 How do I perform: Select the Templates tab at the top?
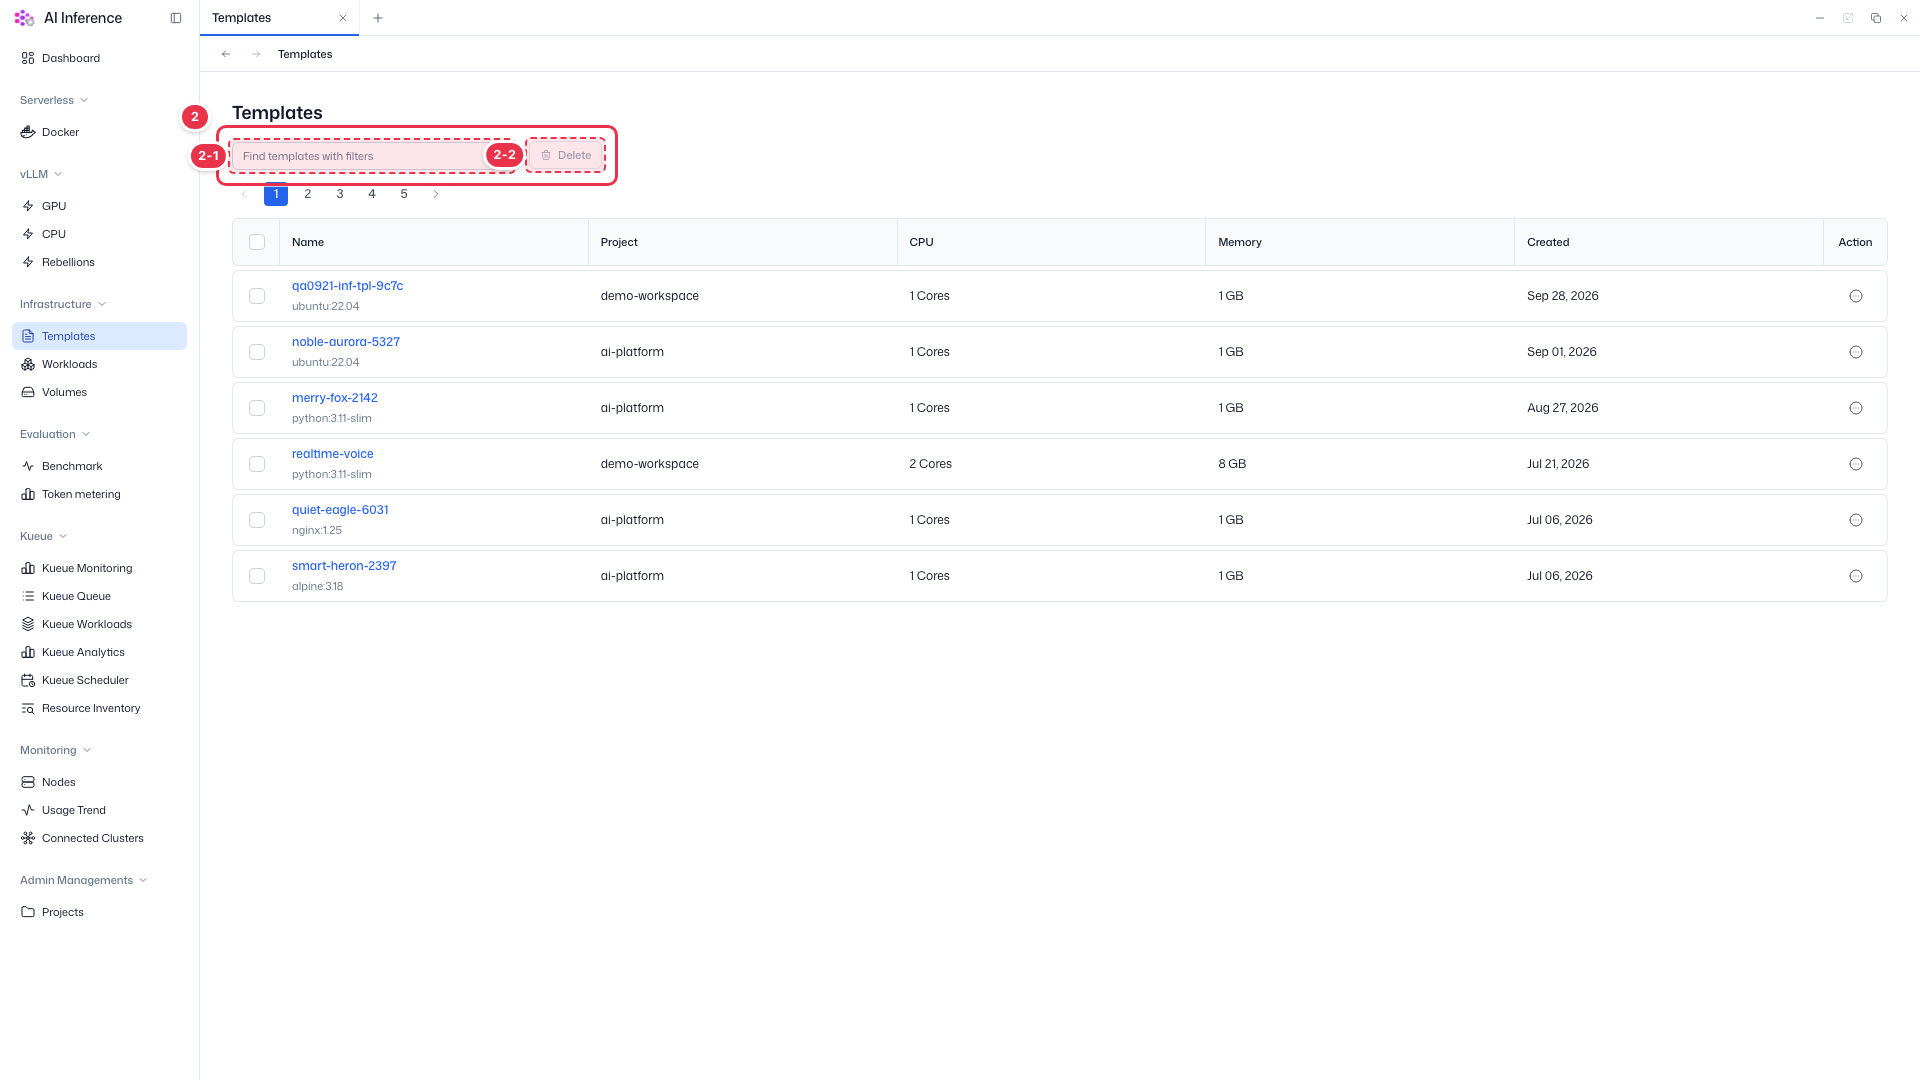279,18
